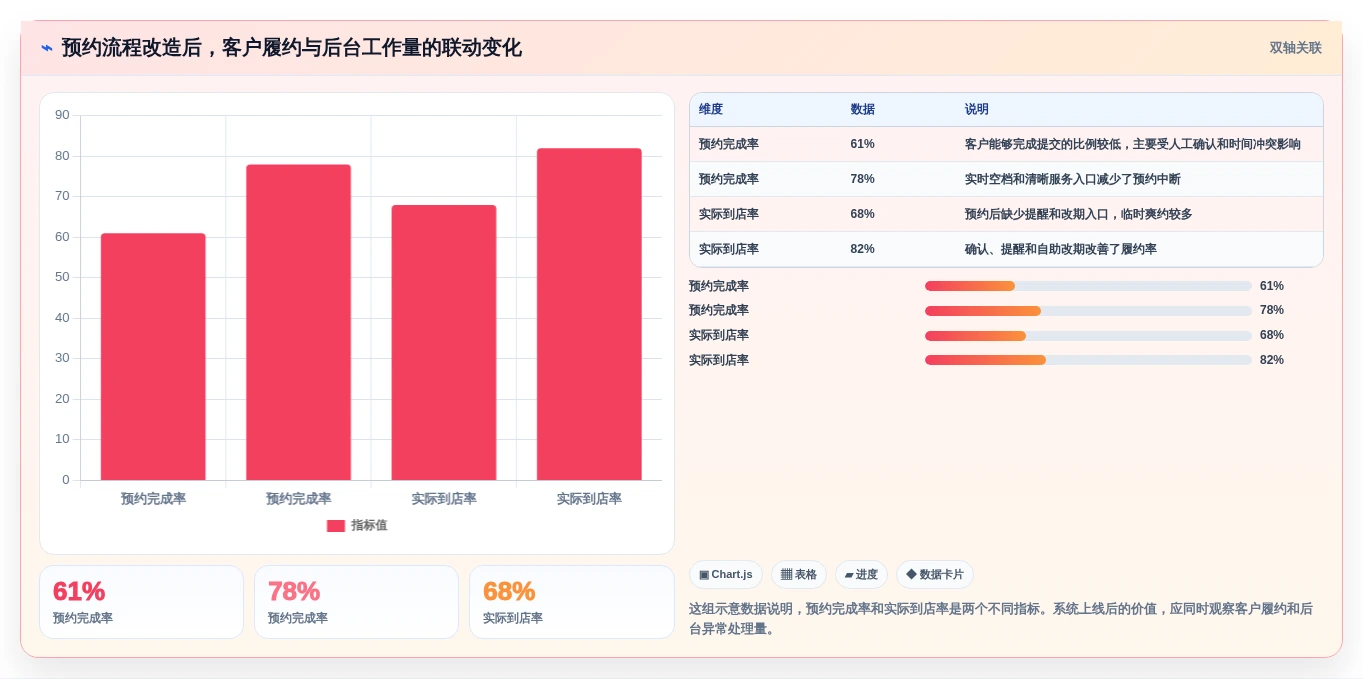Click the 进度 chip
Viewport: 1363px width, 679px height.
(x=861, y=575)
